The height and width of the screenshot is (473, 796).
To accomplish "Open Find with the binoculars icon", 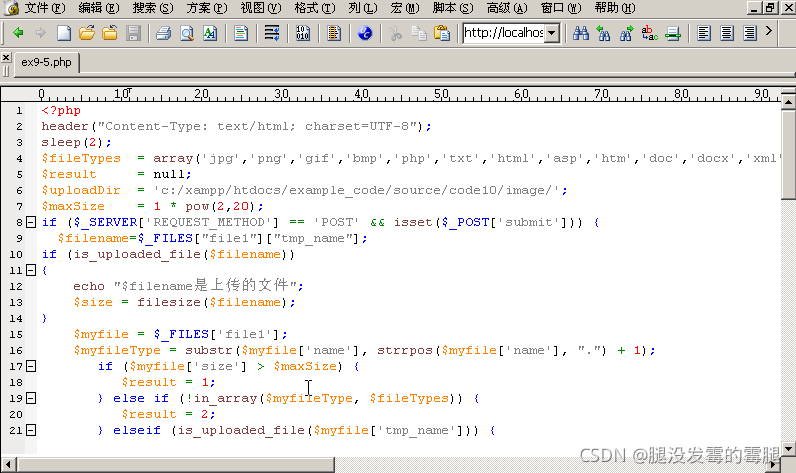I will tap(581, 33).
